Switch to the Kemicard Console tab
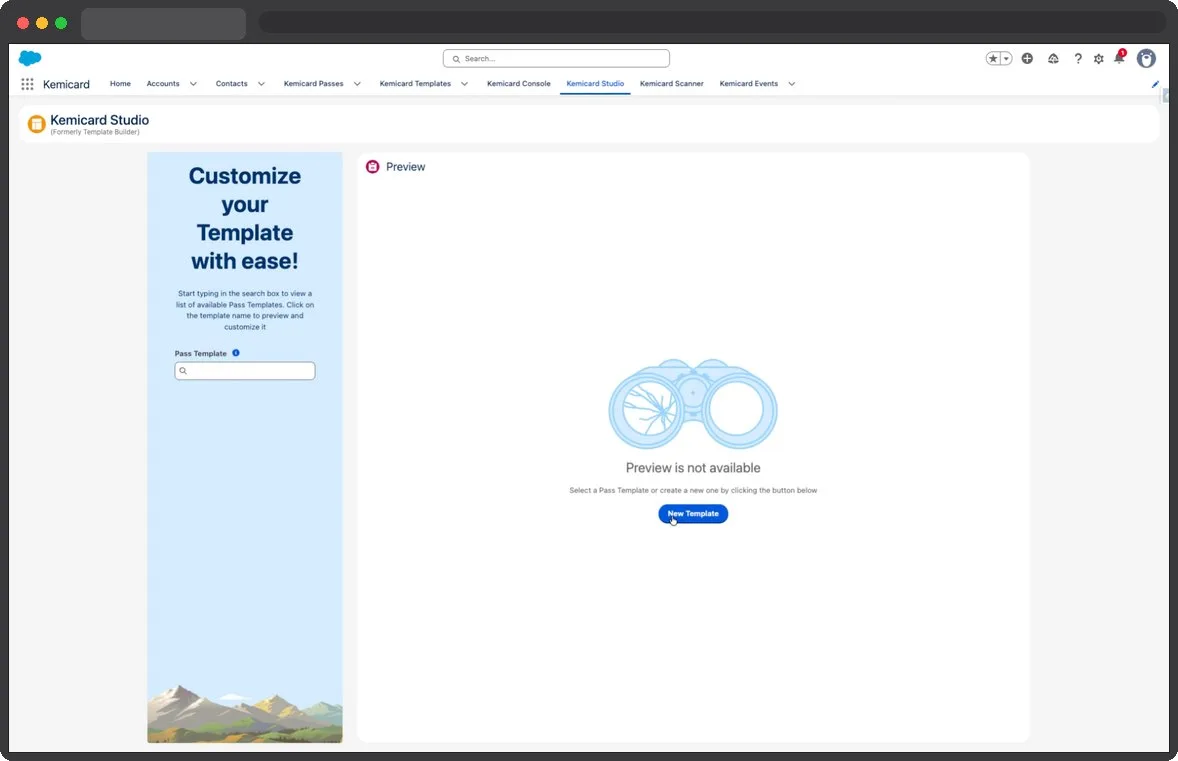 pyautogui.click(x=518, y=83)
